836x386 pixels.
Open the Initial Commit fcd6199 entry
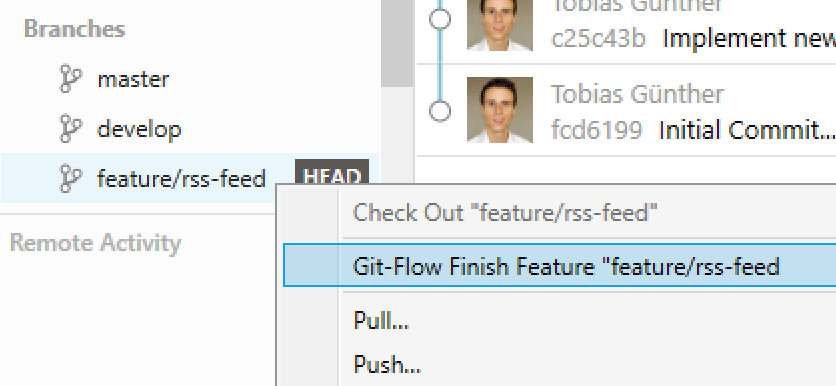(x=626, y=111)
